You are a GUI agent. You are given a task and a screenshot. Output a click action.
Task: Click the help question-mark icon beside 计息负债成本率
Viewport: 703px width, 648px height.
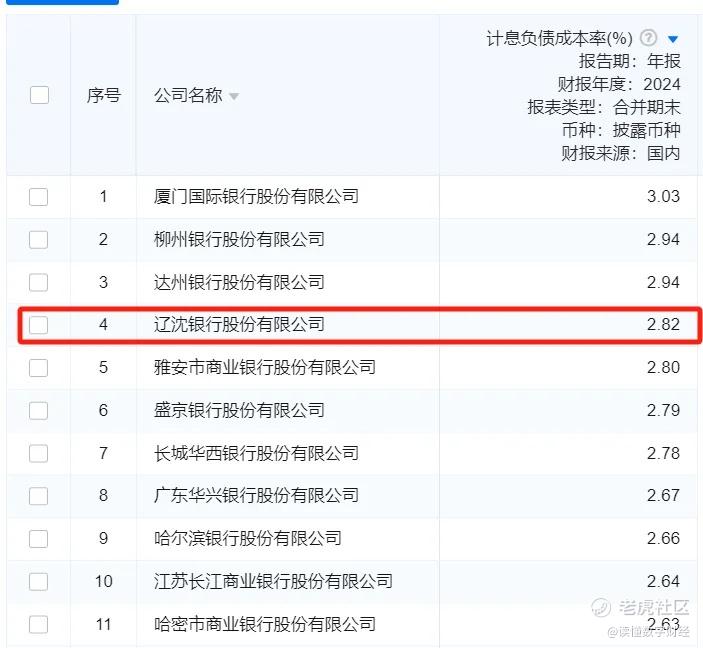pyautogui.click(x=648, y=38)
